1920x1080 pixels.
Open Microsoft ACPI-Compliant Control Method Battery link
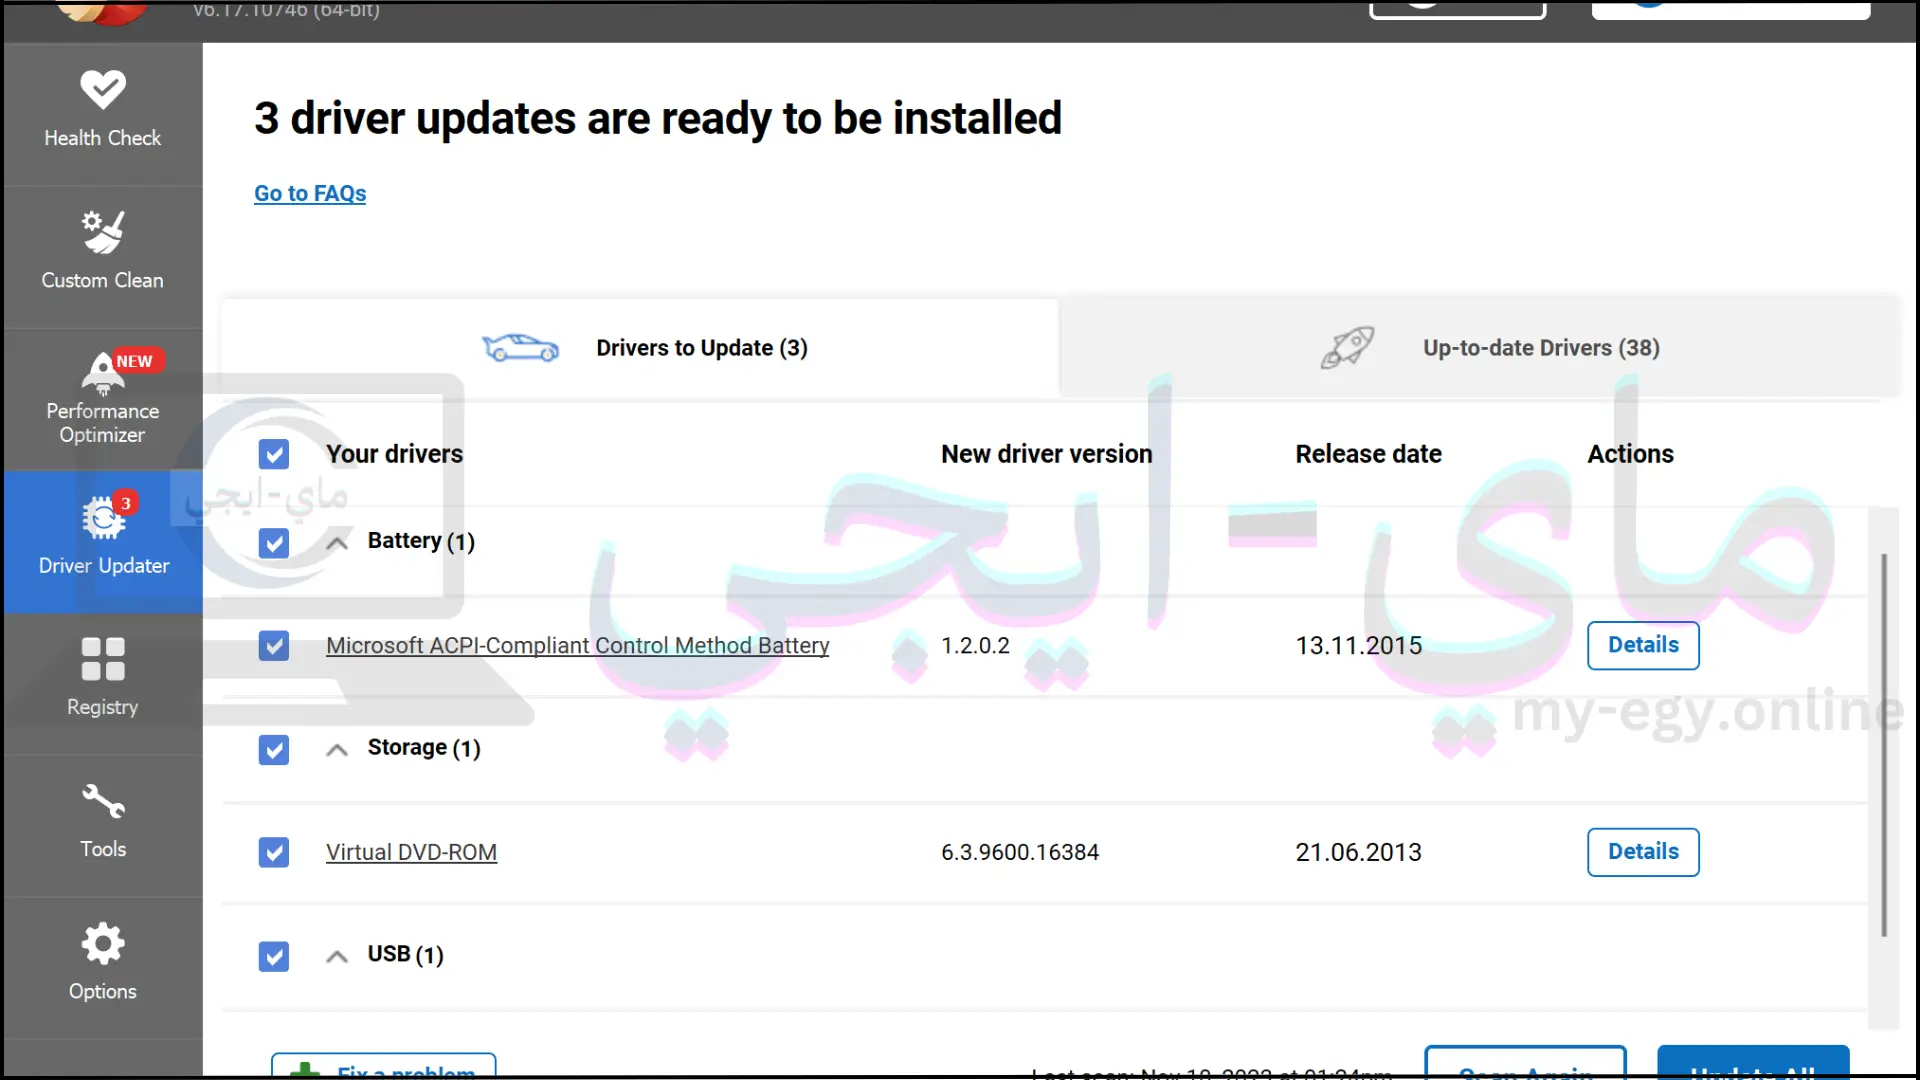(577, 645)
